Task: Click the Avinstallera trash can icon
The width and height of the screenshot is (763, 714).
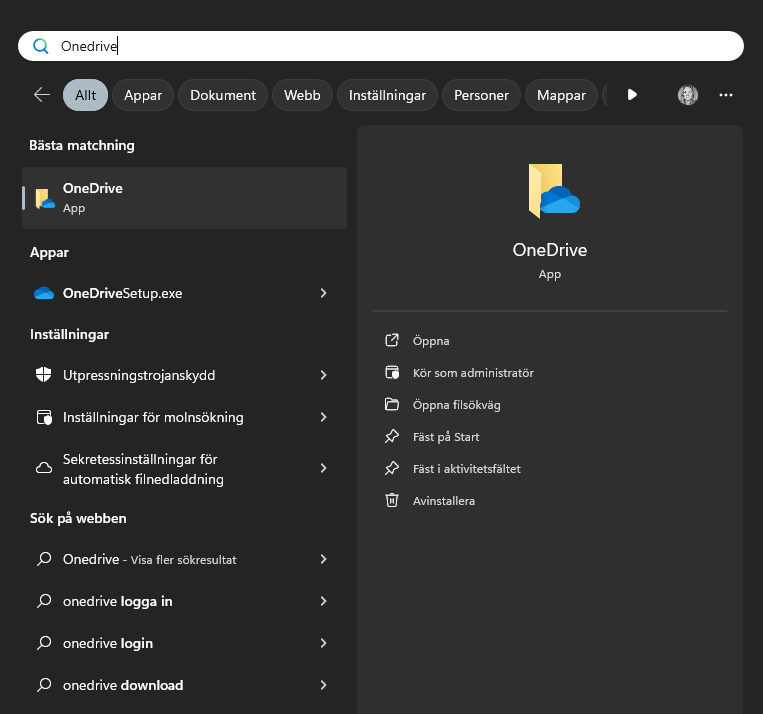Action: pyautogui.click(x=392, y=500)
